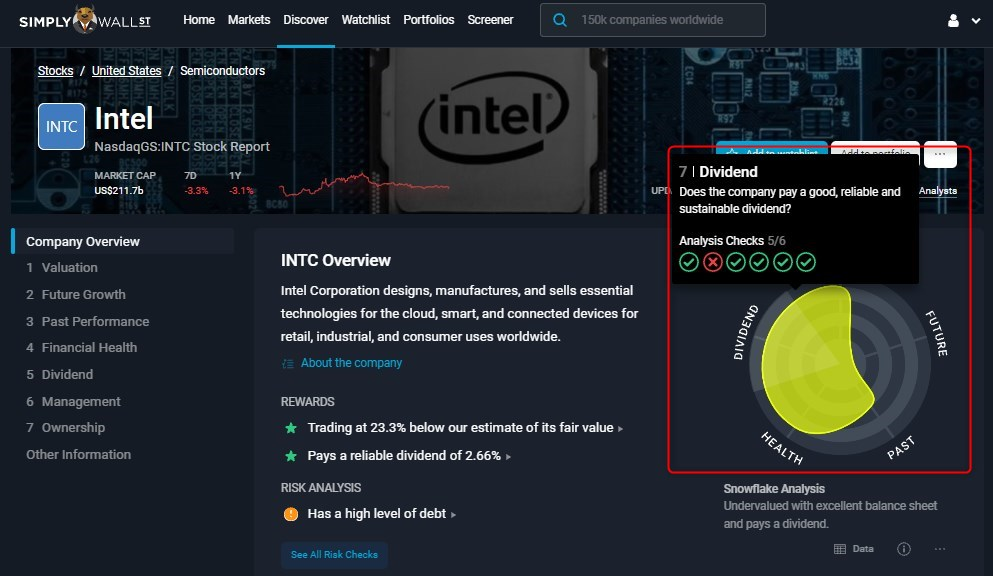The image size is (993, 576).
Task: Click the sixth dividend check icon
Action: 806,262
